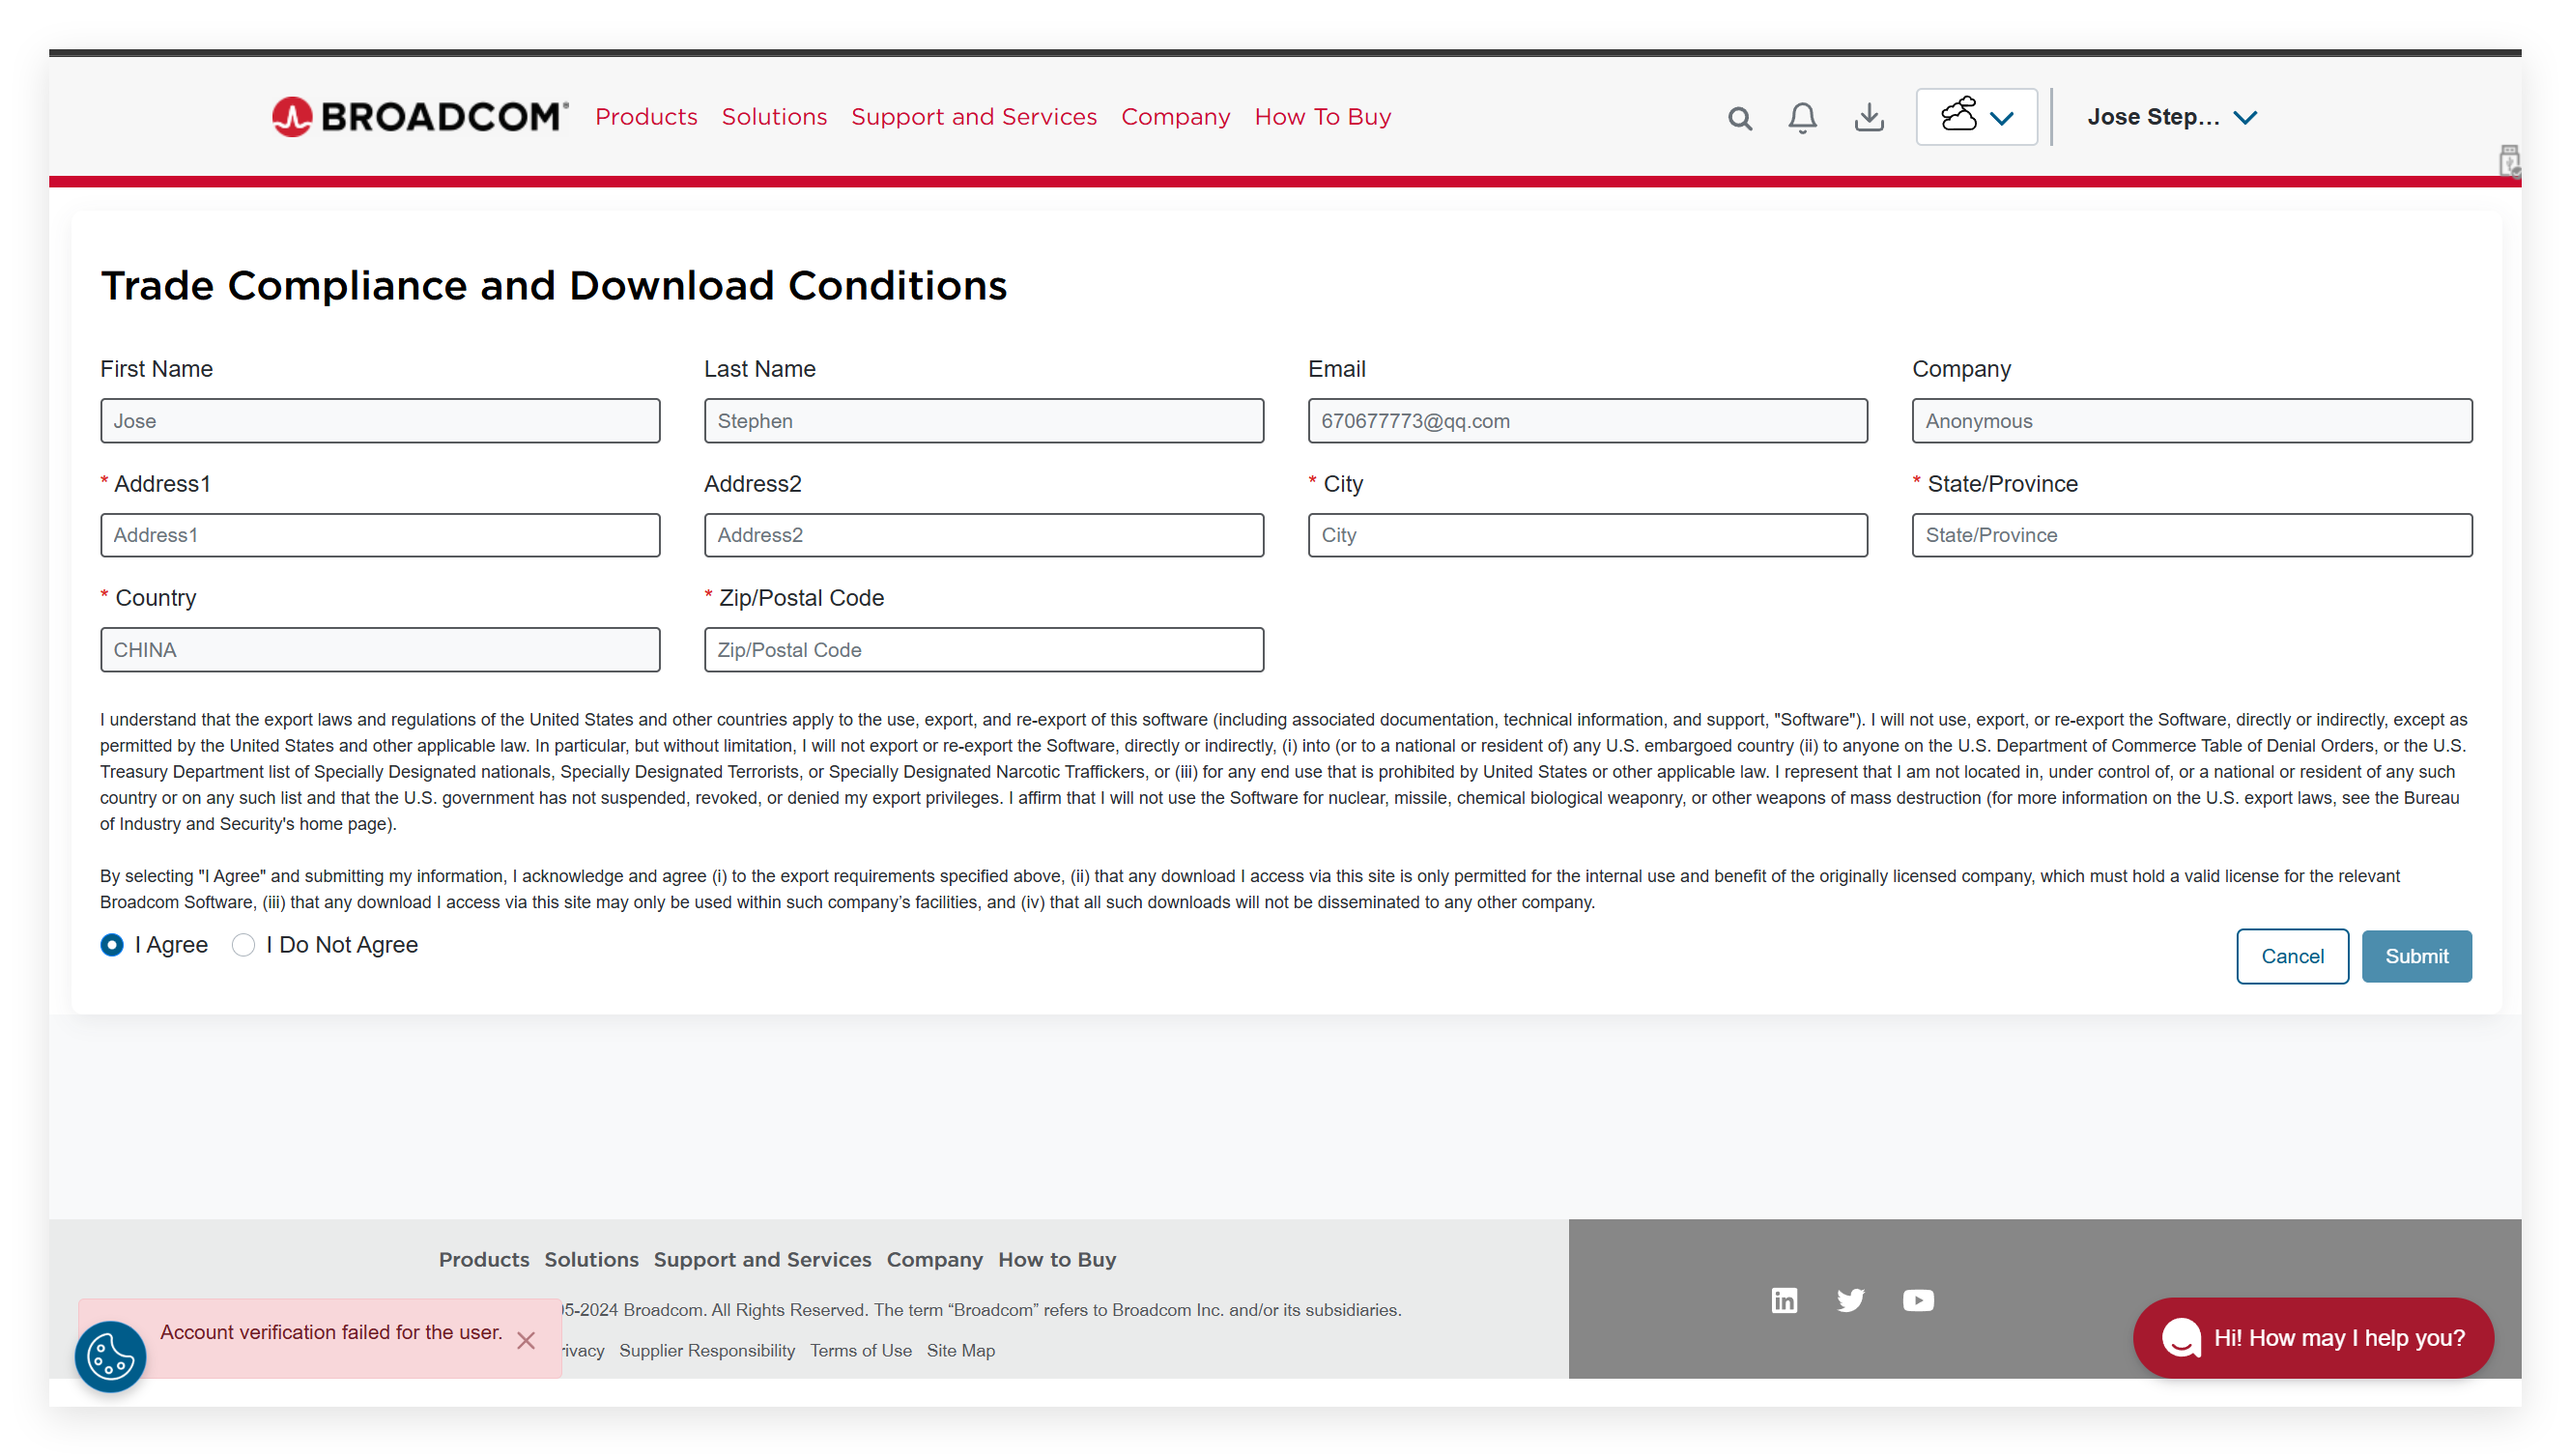The image size is (2571, 1456).
Task: Open the Products menu in header
Action: pos(646,117)
